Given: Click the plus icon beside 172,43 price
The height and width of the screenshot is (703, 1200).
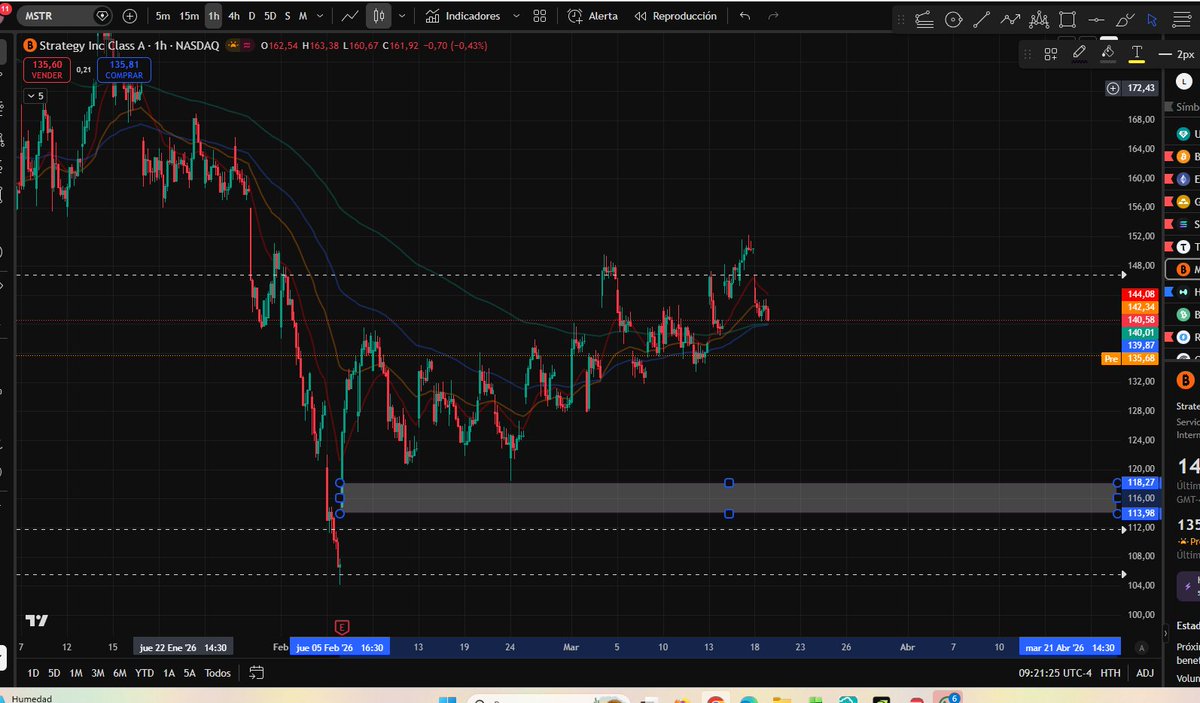Looking at the screenshot, I should point(1113,88).
